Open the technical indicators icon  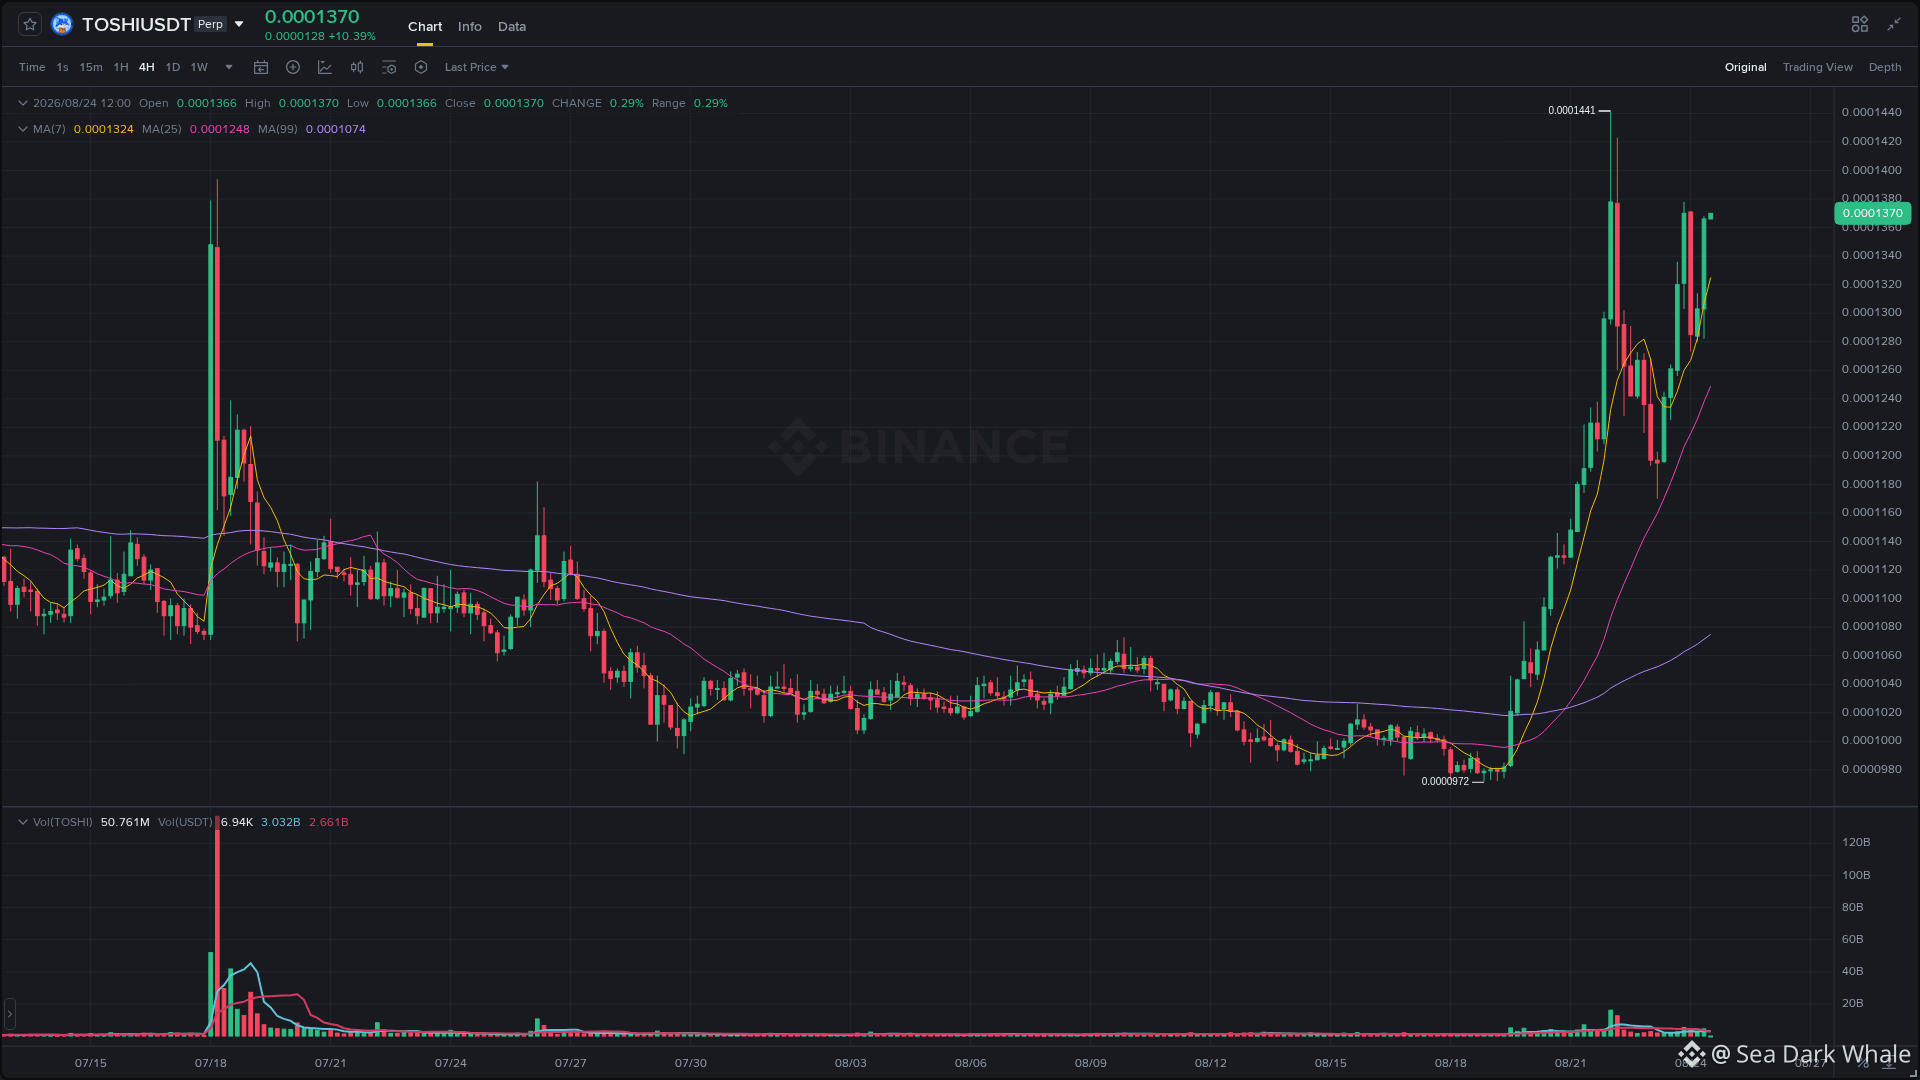coord(325,67)
